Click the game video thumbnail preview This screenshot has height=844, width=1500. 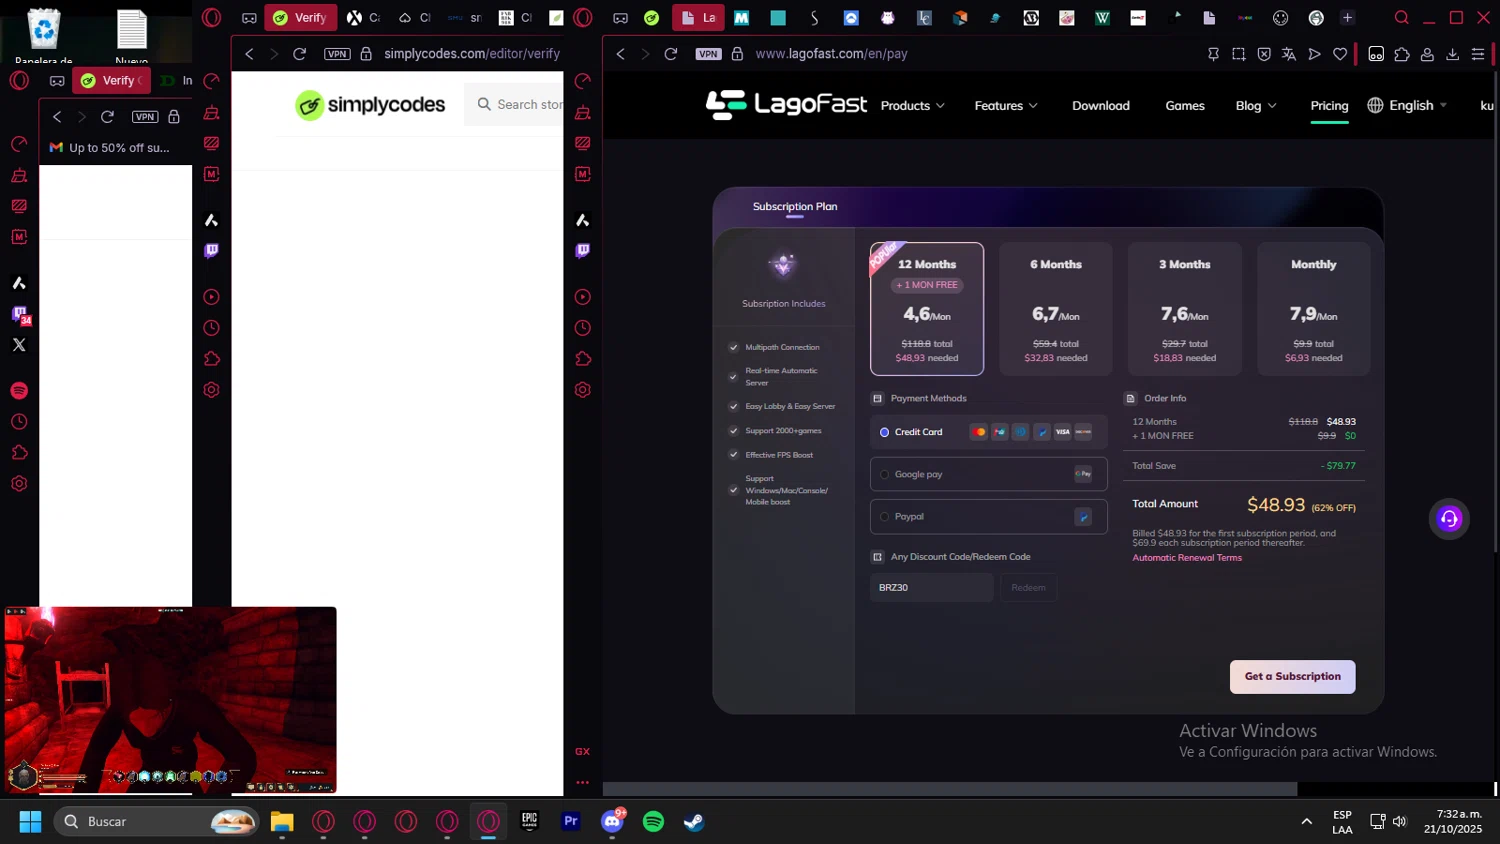tap(170, 700)
